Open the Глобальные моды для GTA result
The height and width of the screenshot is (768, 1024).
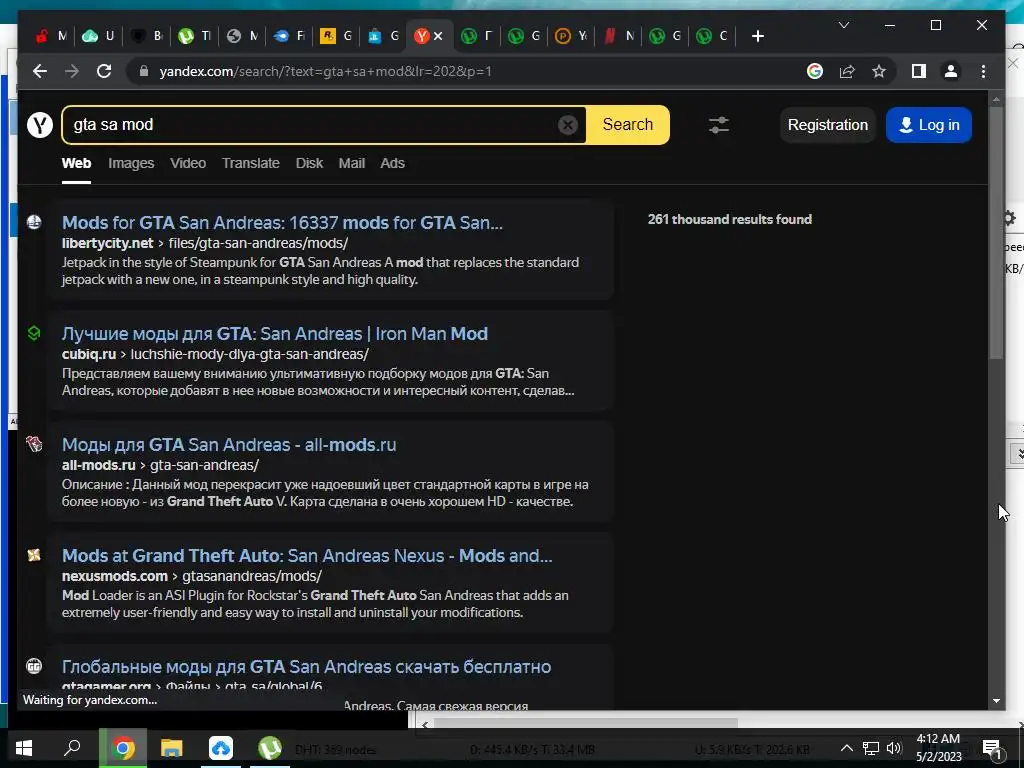point(306,667)
